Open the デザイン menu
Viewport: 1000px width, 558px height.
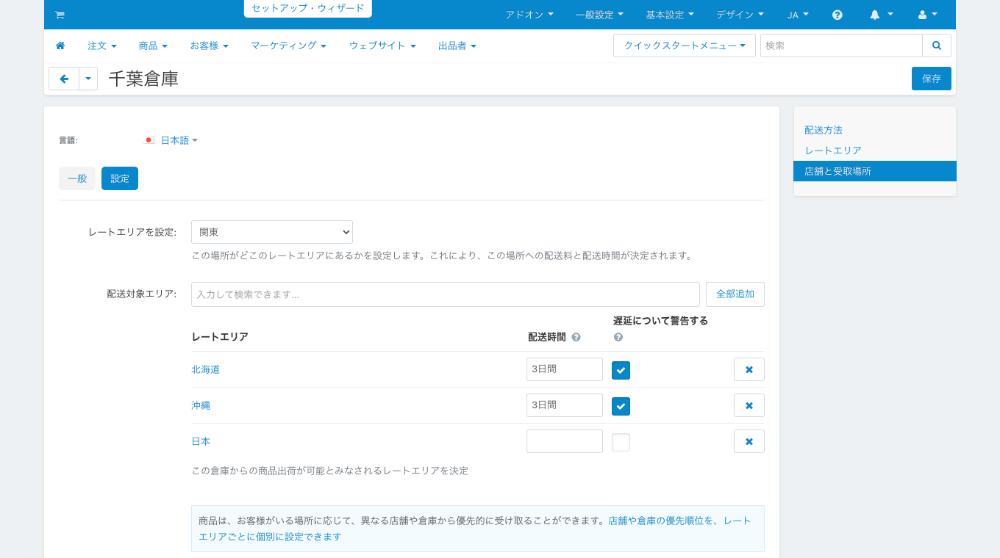pyautogui.click(x=739, y=15)
